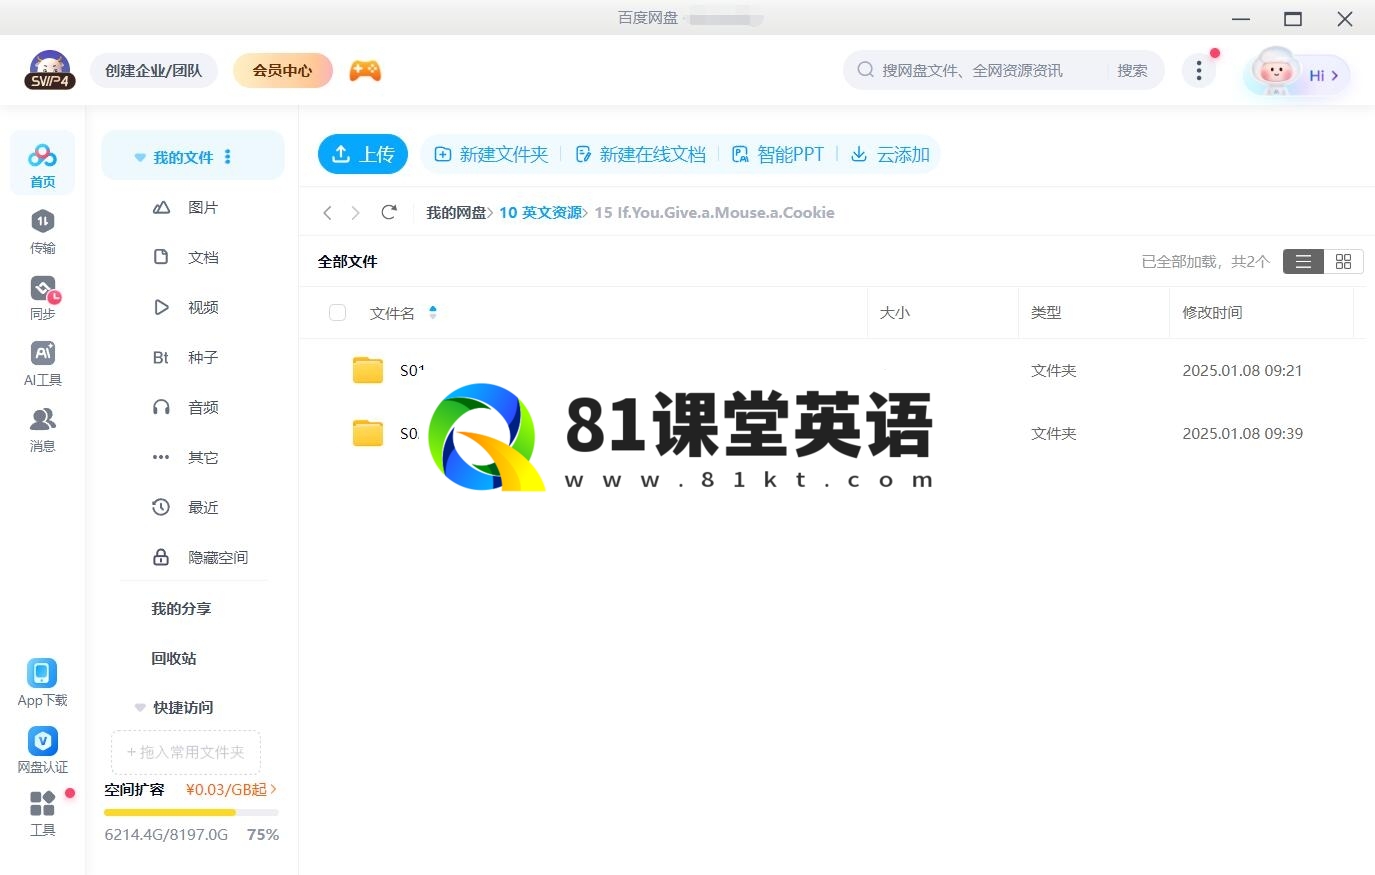Click 新建文件夹
Viewport: 1375px width, 875px height.
(491, 154)
